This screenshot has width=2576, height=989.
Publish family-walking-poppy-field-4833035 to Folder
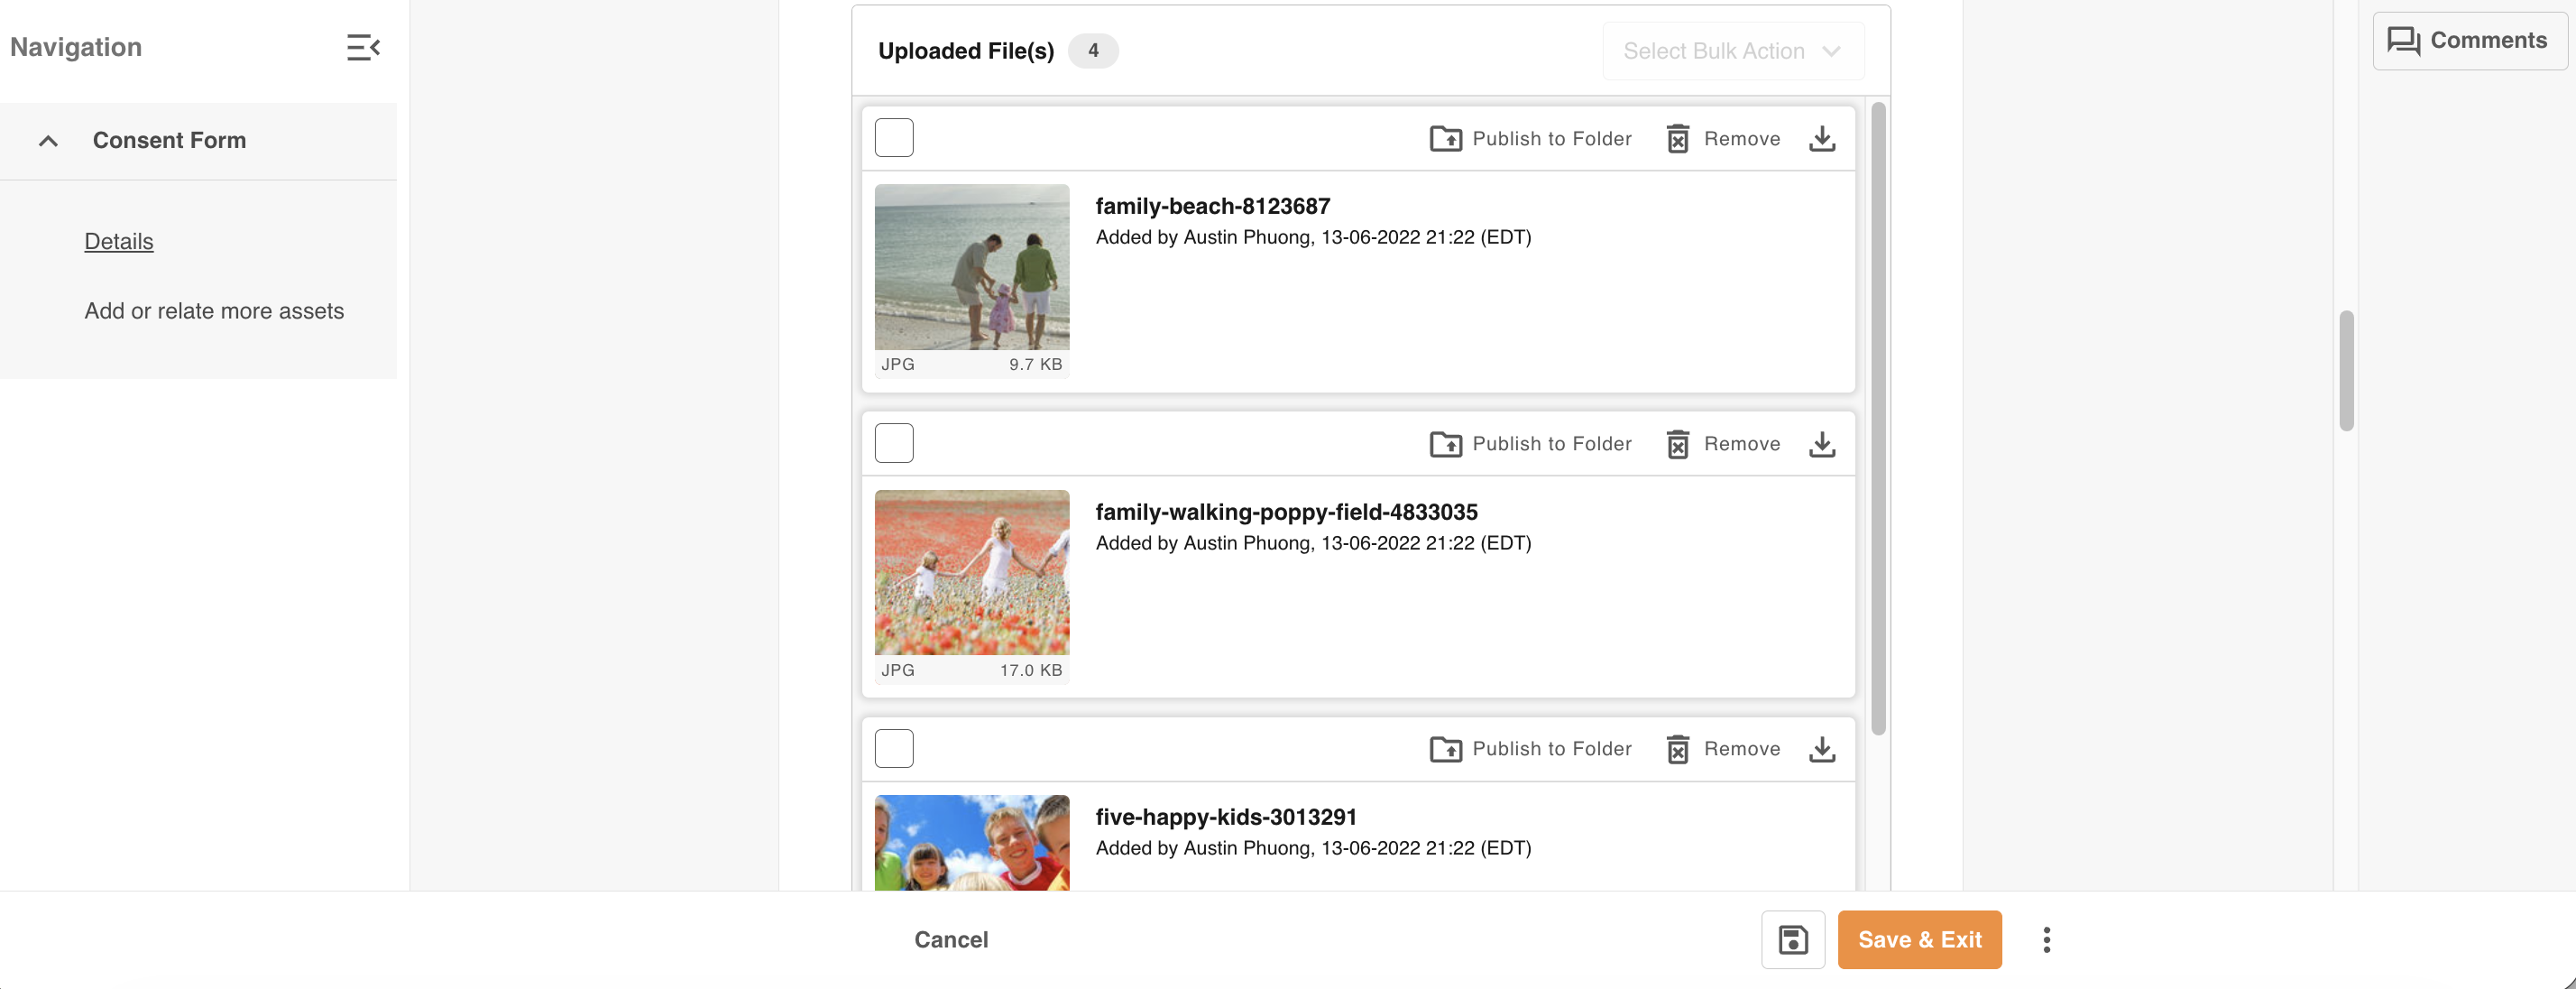[1530, 444]
